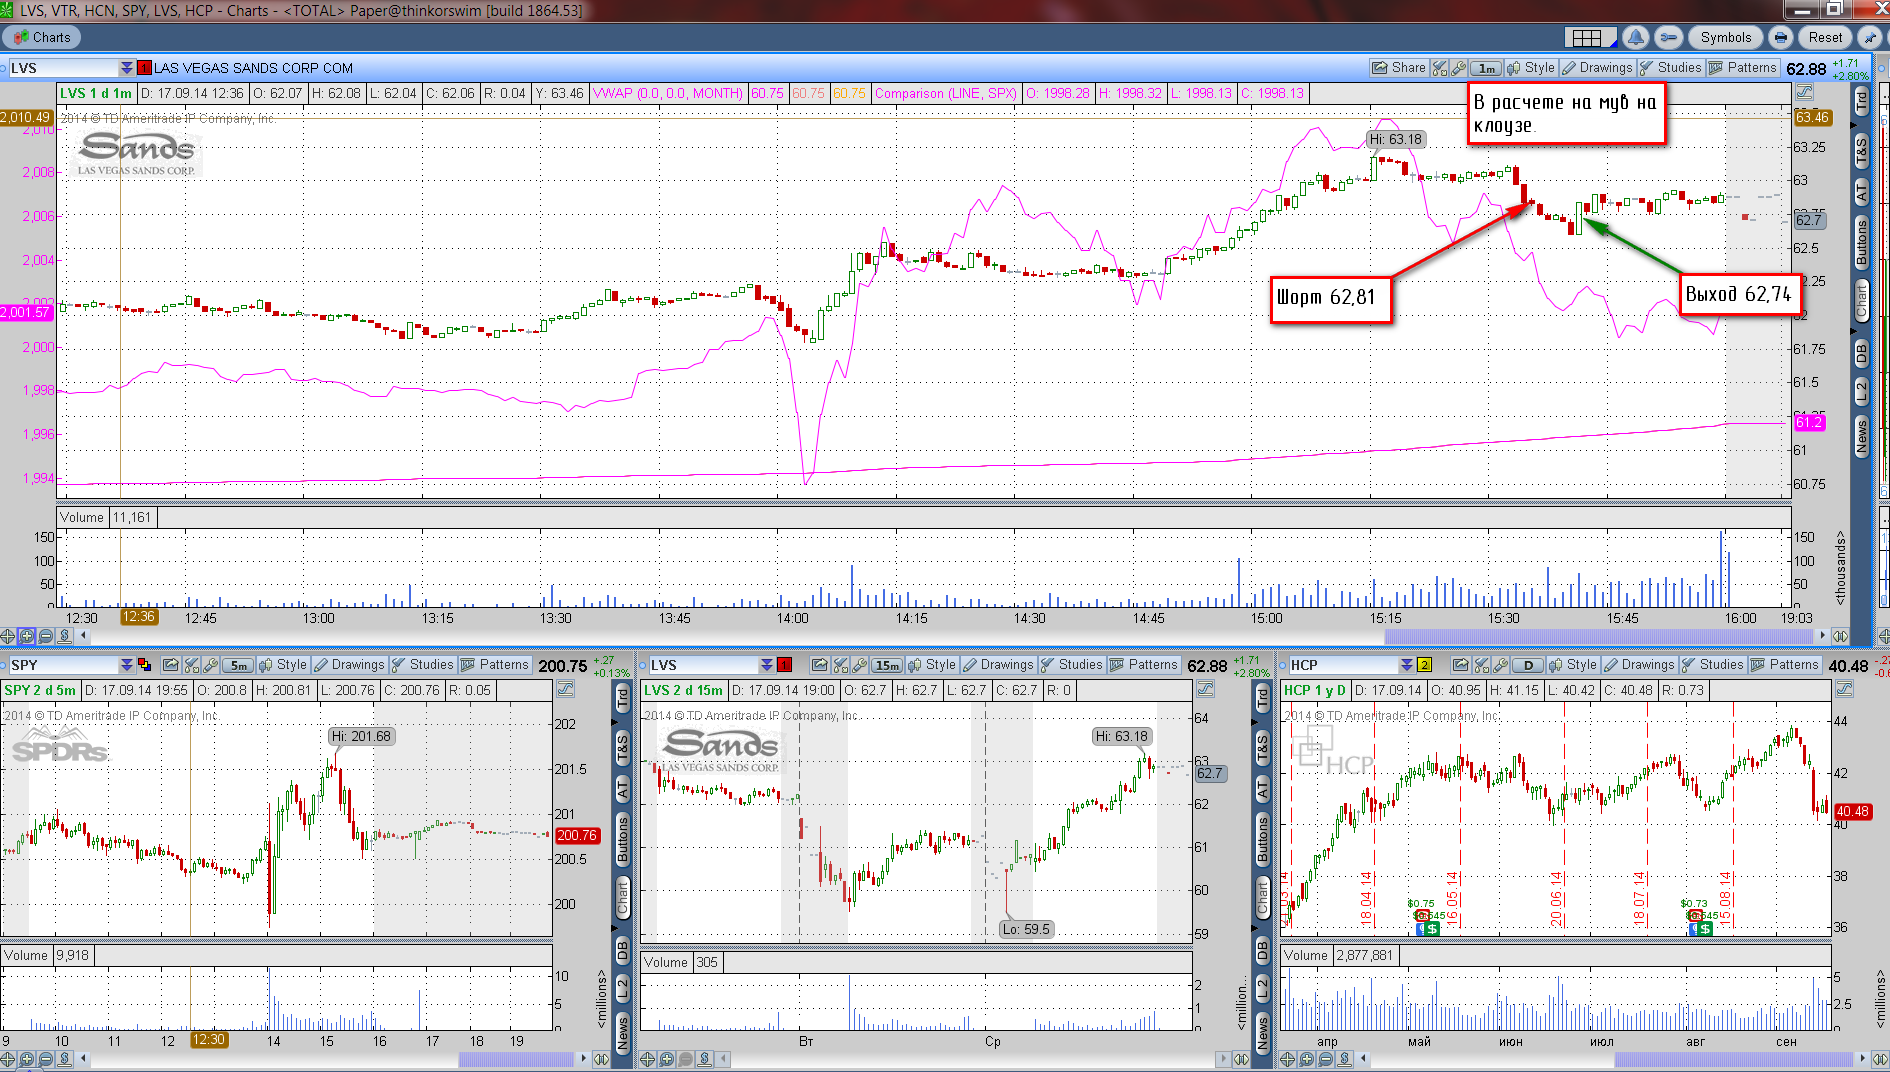The width and height of the screenshot is (1890, 1072).
Task: Select the crosshair pan tool under the main chart
Action: [8, 636]
